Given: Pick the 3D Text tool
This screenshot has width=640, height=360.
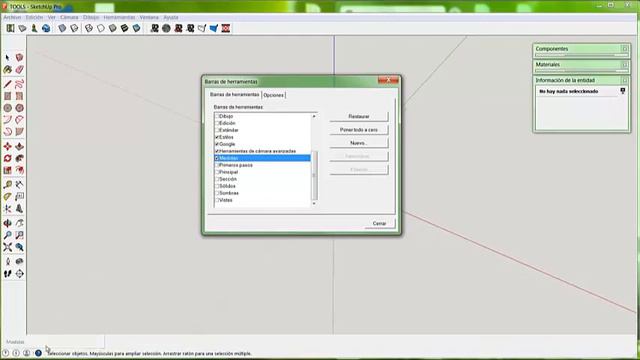Looking at the screenshot, I should click(x=19, y=209).
